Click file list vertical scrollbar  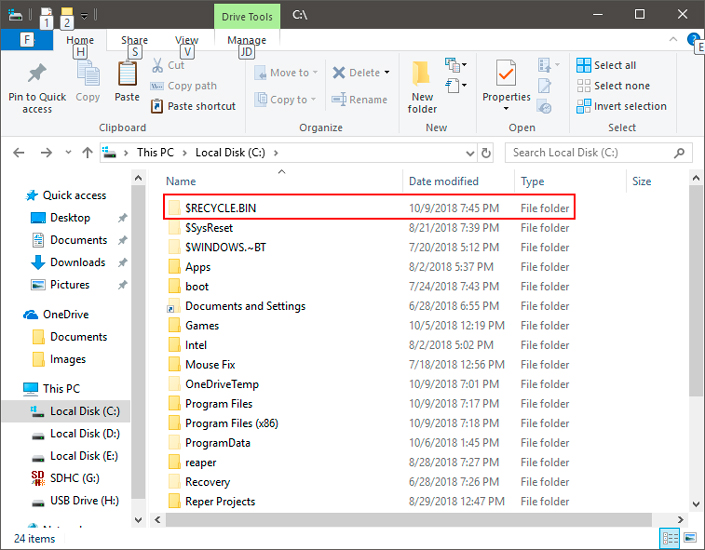pos(696,290)
